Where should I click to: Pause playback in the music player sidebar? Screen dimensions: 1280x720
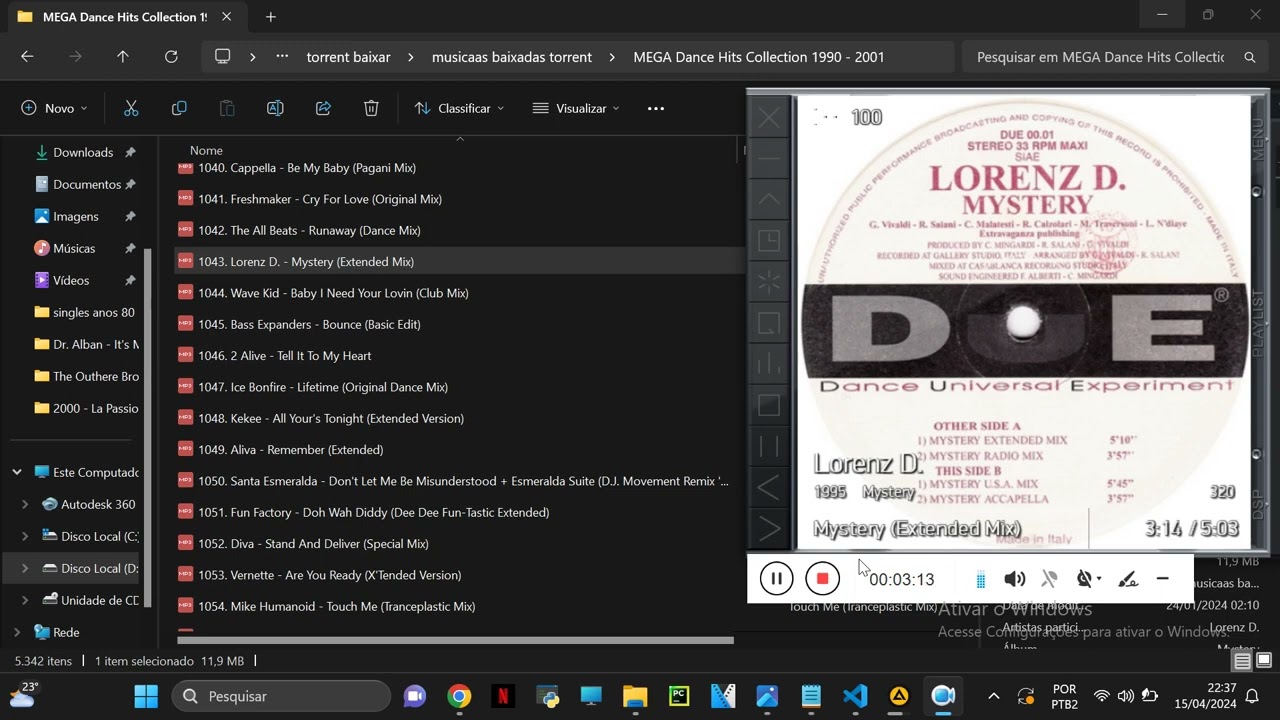click(769, 447)
